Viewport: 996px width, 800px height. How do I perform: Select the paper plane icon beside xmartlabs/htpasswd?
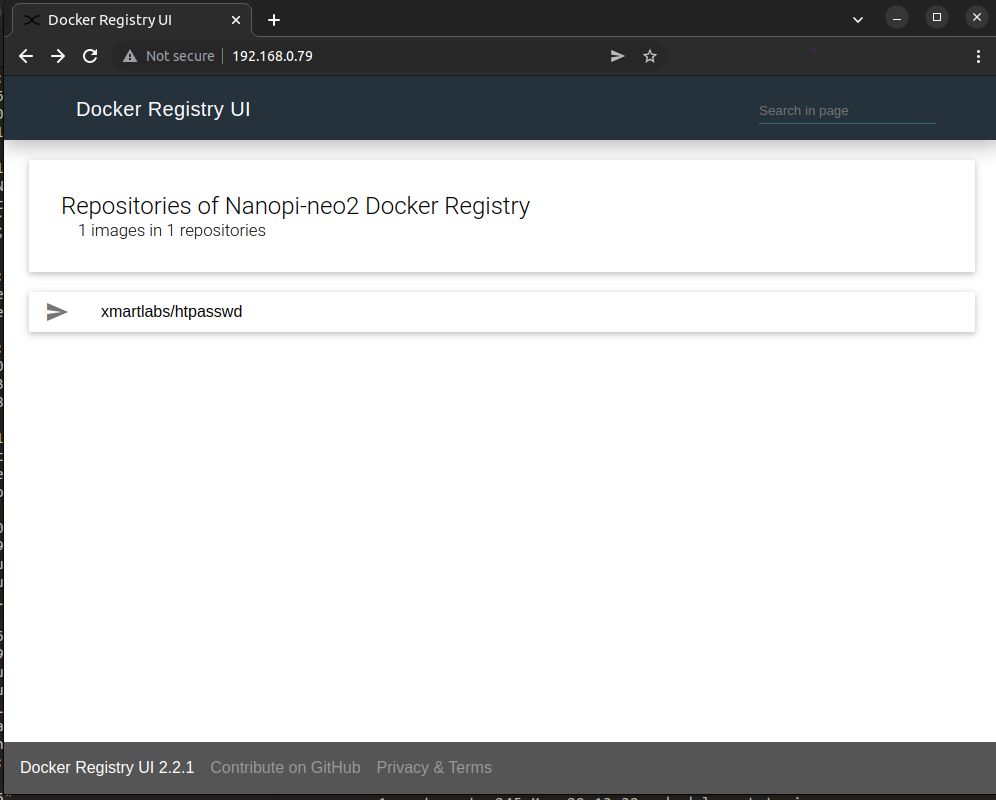point(57,311)
